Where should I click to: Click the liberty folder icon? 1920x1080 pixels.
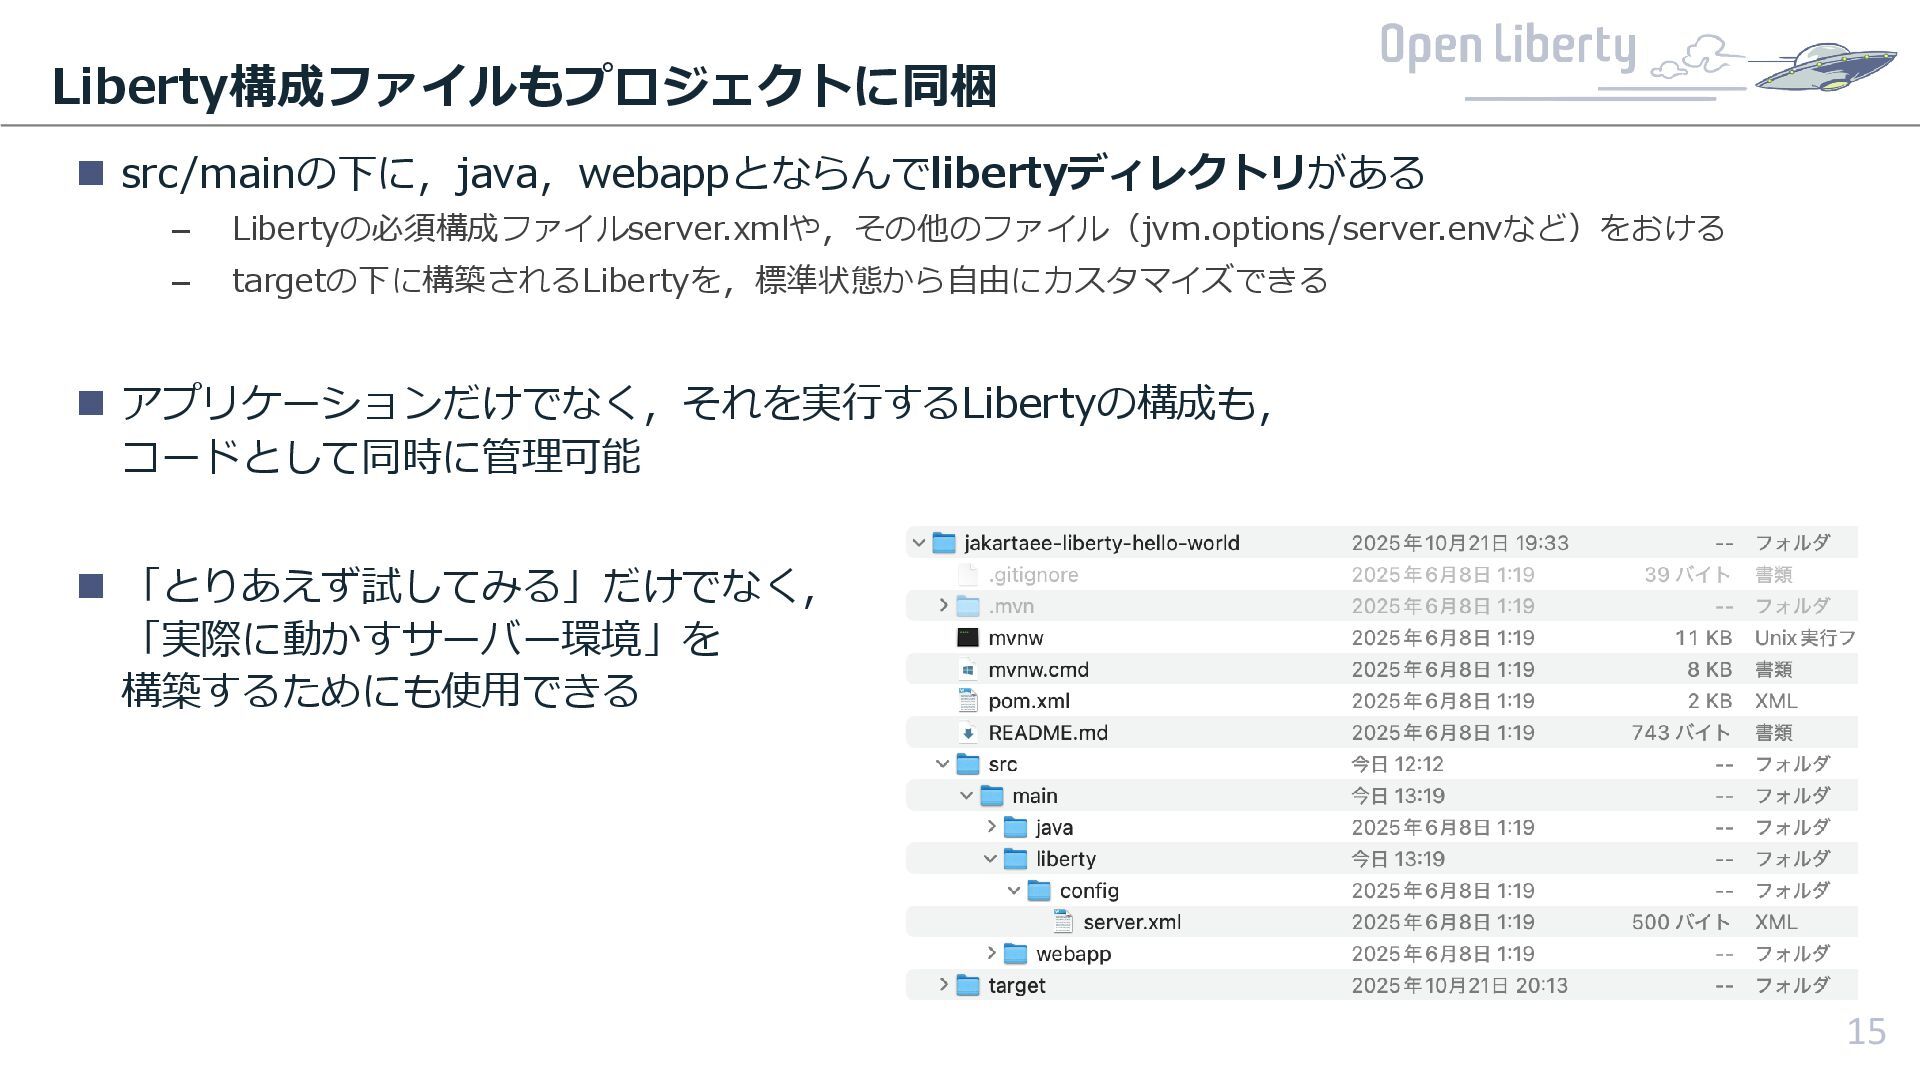1015,859
